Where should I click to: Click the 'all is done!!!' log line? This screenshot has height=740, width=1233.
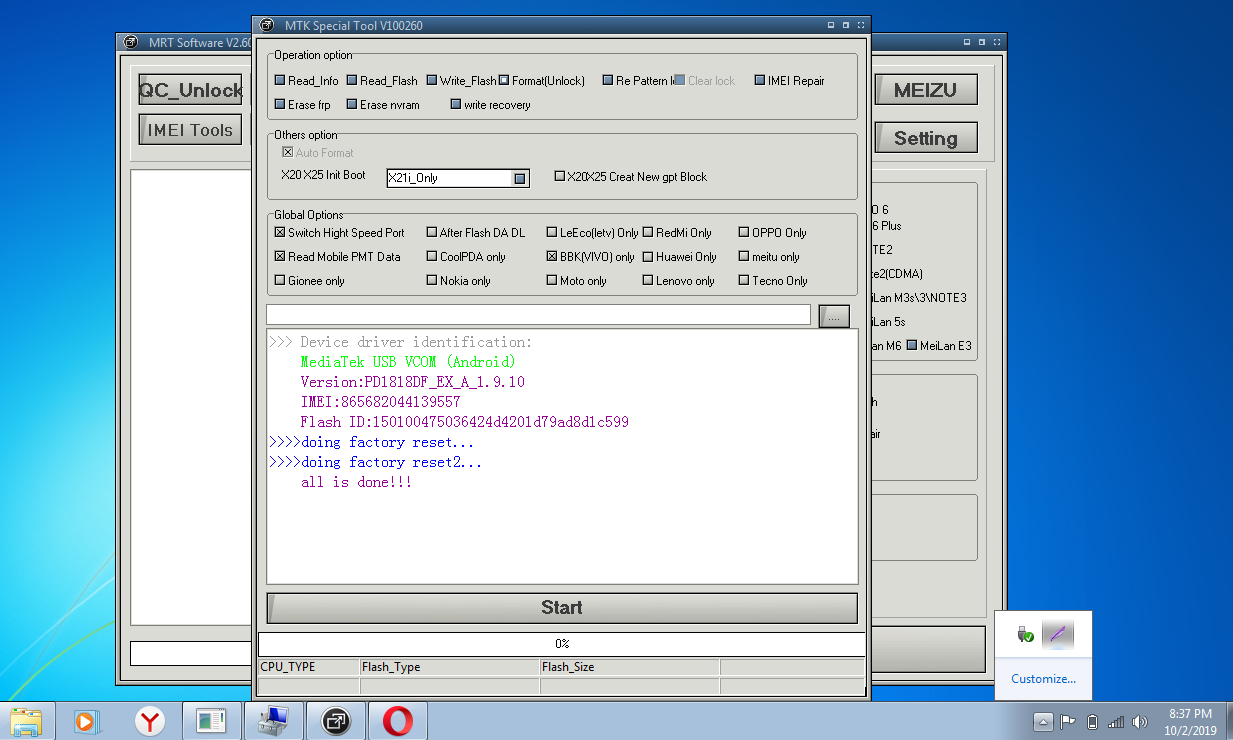pos(357,482)
